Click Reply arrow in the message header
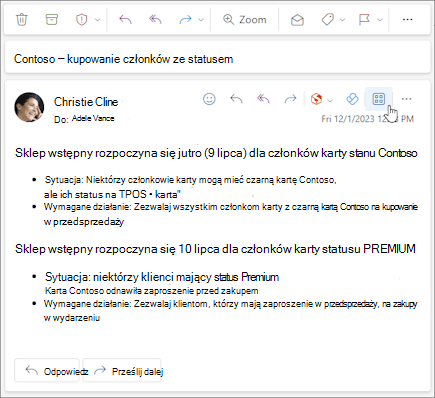The width and height of the screenshot is (435, 398). tap(236, 99)
